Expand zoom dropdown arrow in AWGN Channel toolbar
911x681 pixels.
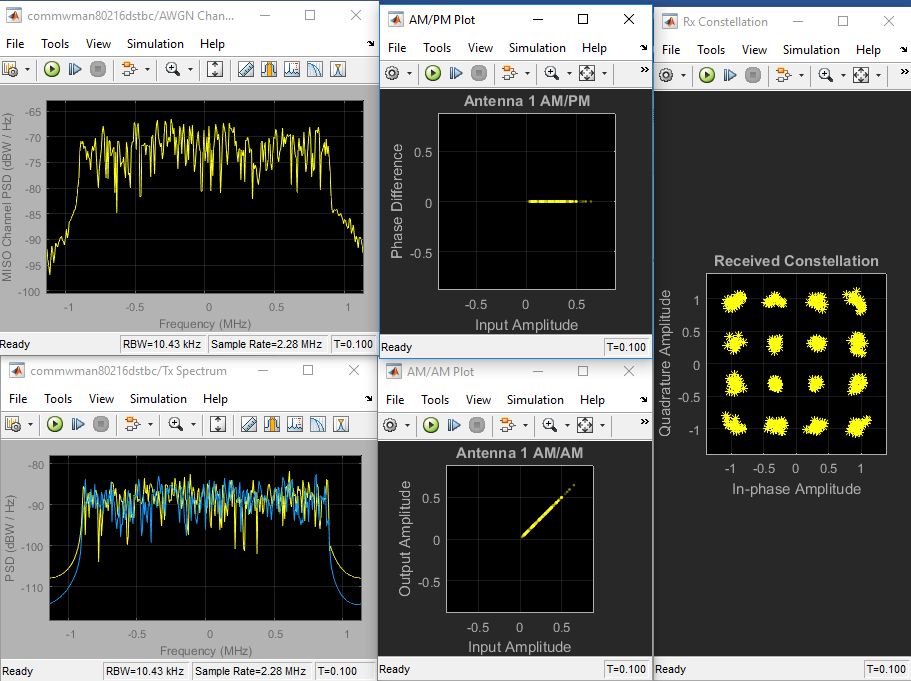[x=190, y=70]
